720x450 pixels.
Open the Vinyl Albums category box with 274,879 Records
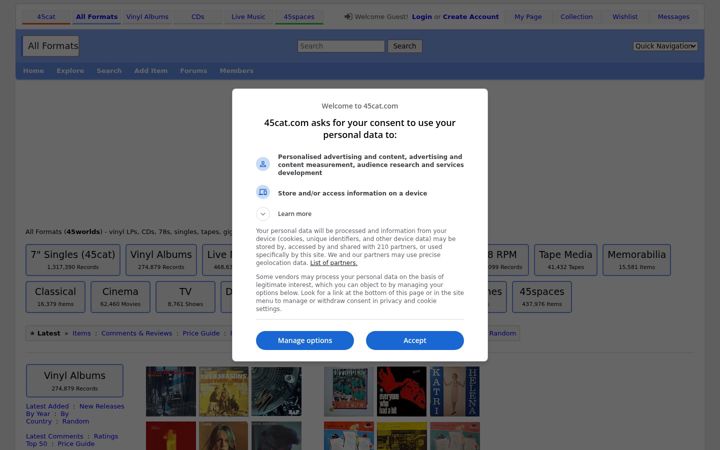click(x=161, y=260)
